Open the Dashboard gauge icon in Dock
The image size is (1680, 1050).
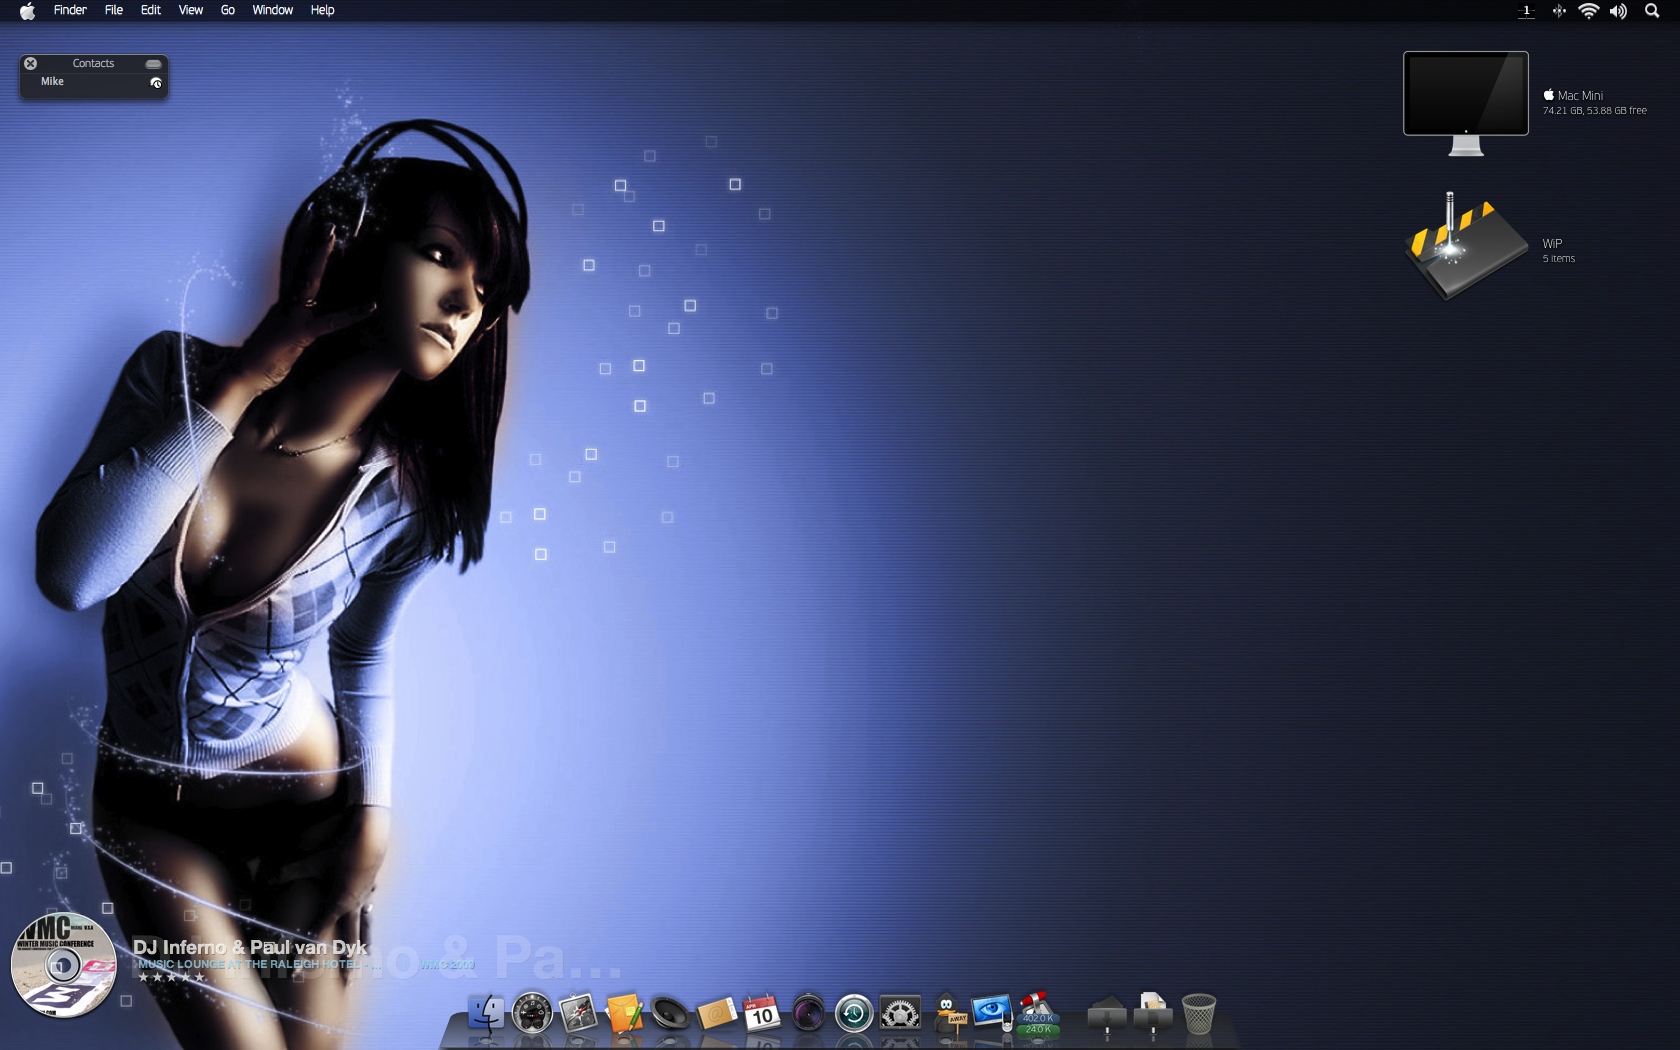532,1013
